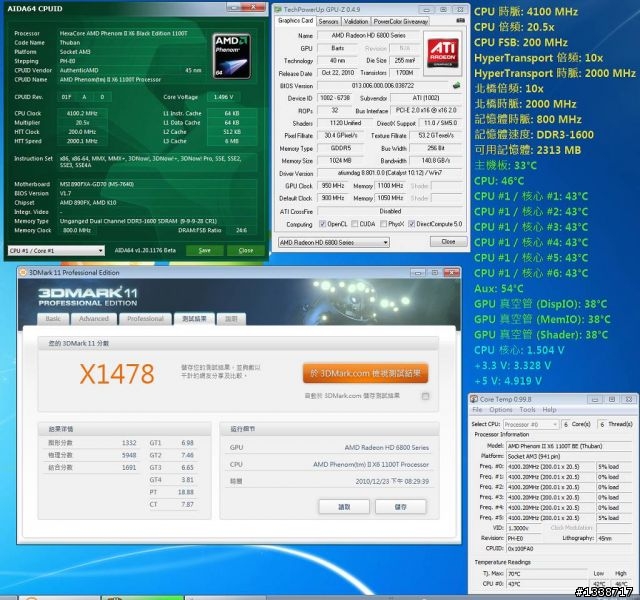The width and height of the screenshot is (640, 600).
Task: Open the Professional tab in 3DMark 11
Action: pyautogui.click(x=145, y=319)
